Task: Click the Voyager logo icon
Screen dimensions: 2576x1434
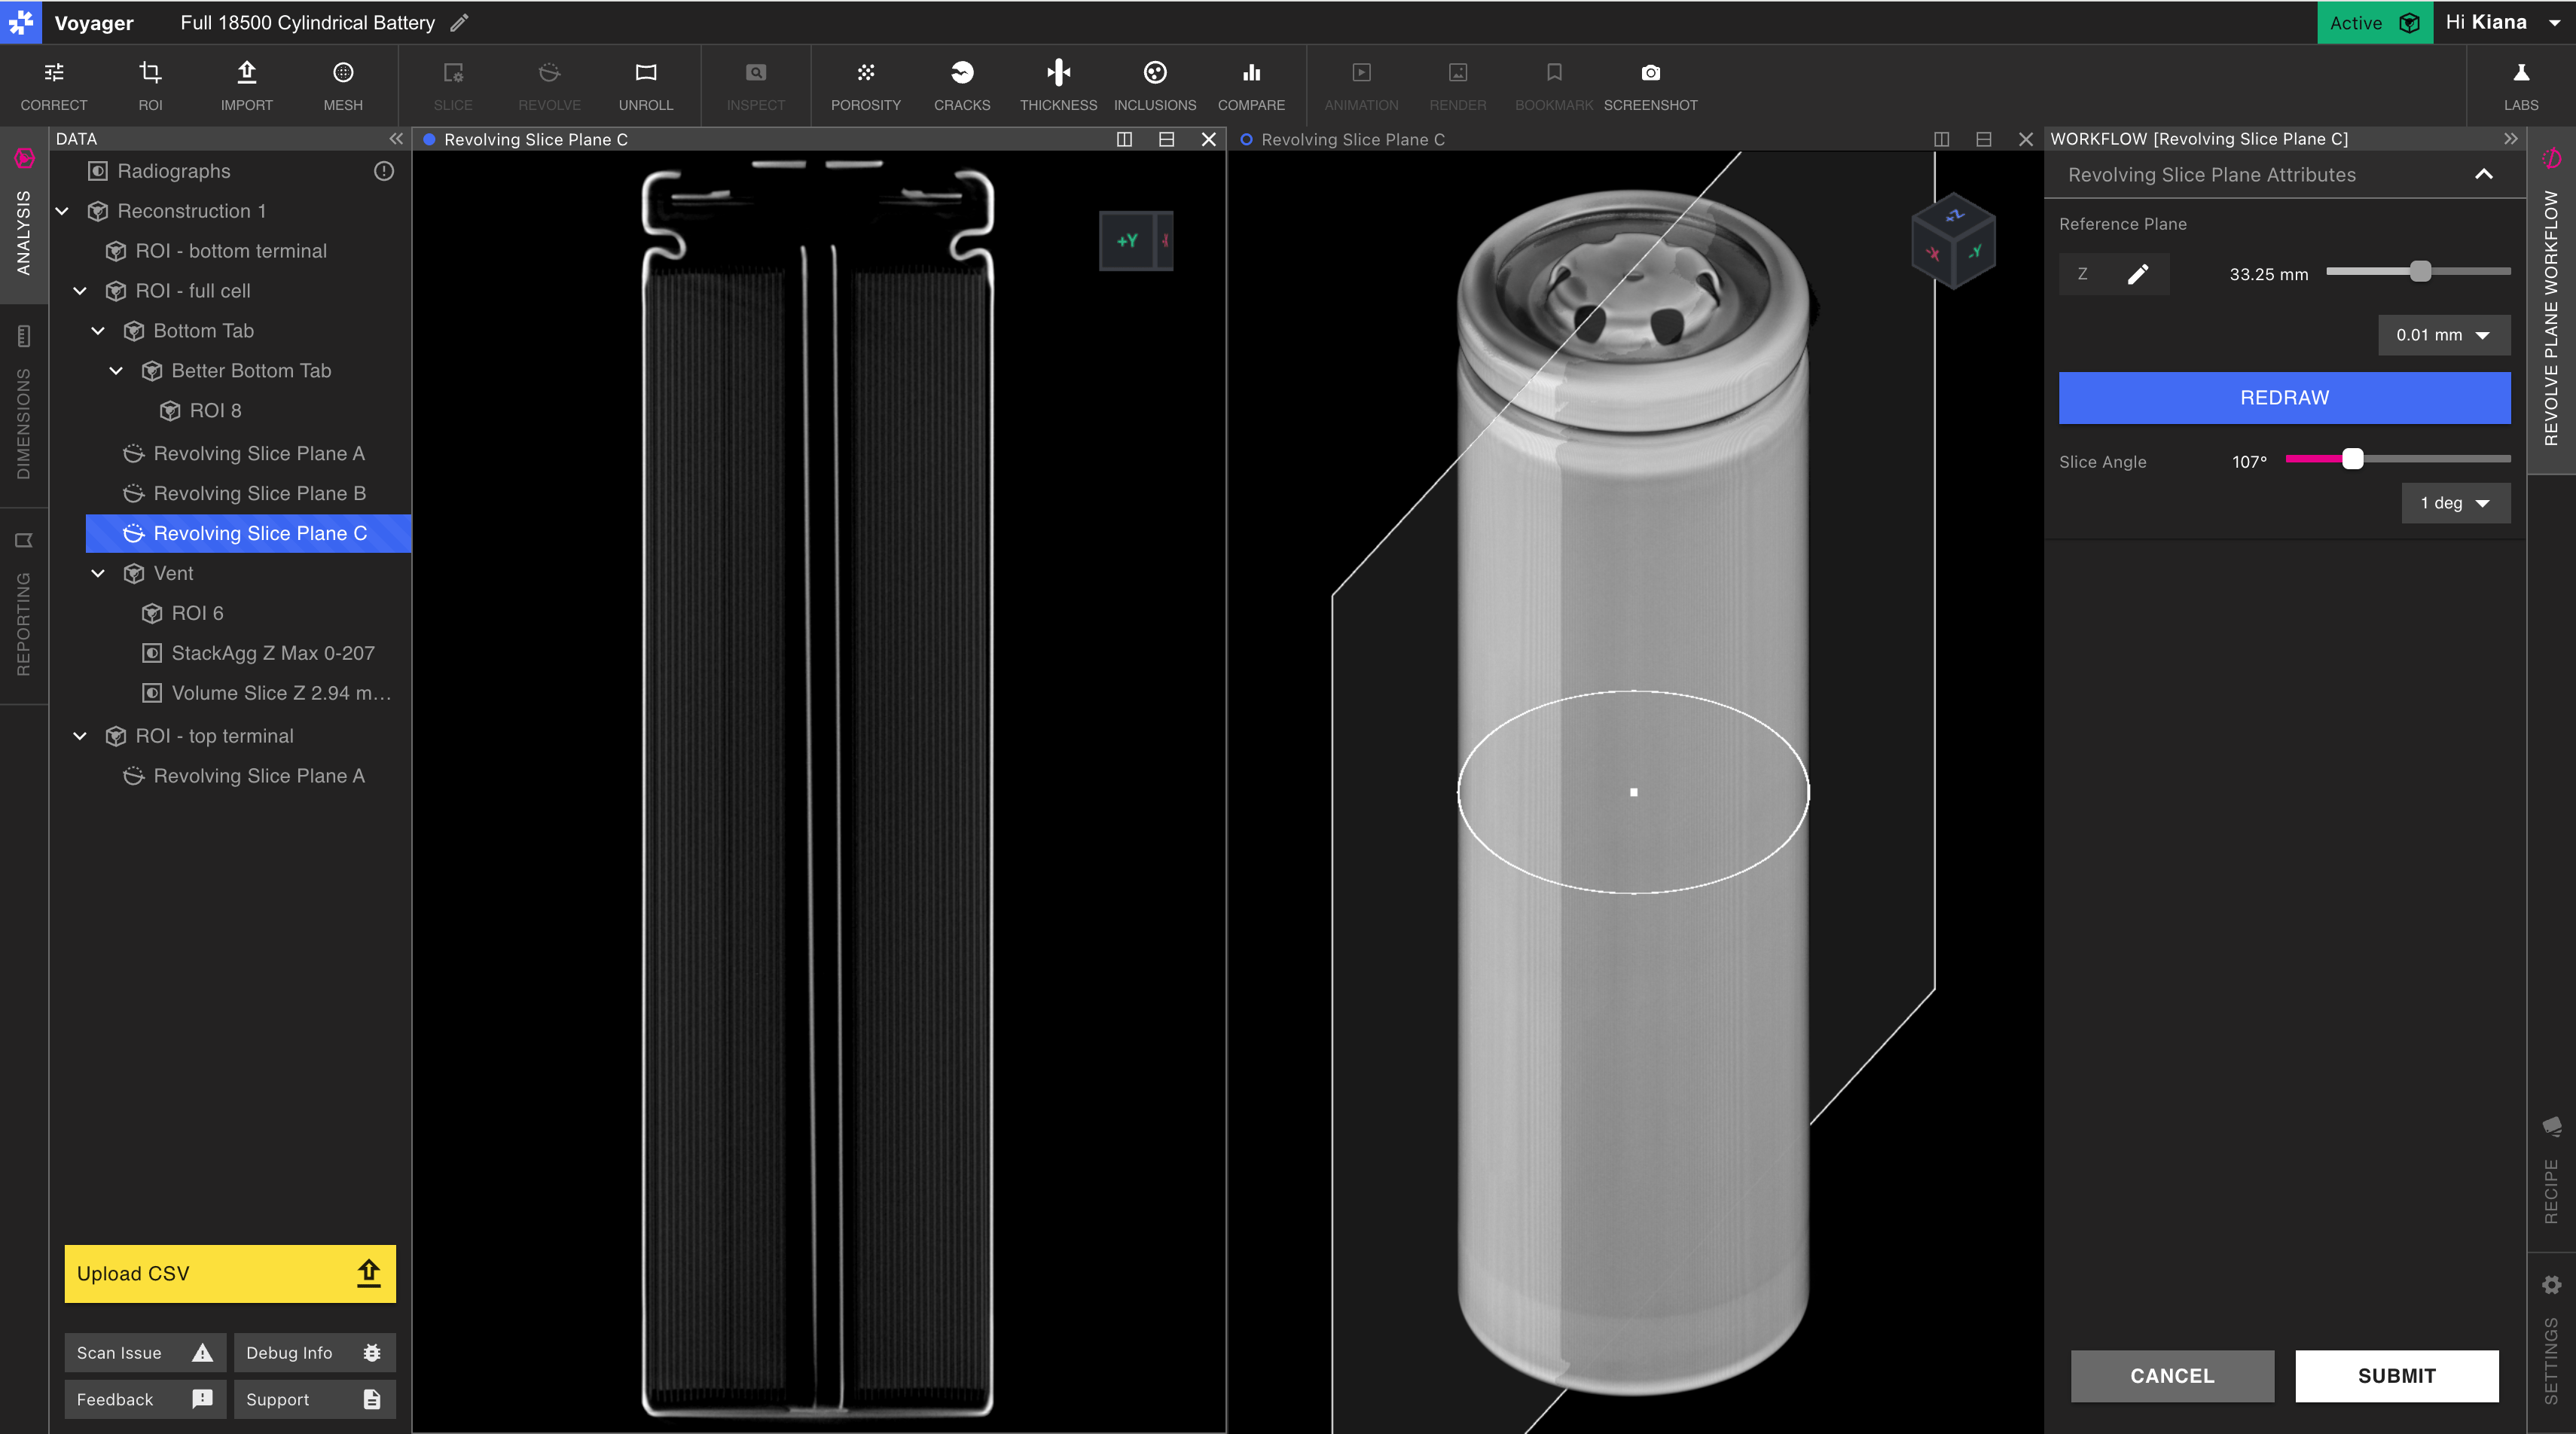Action: pyautogui.click(x=21, y=22)
